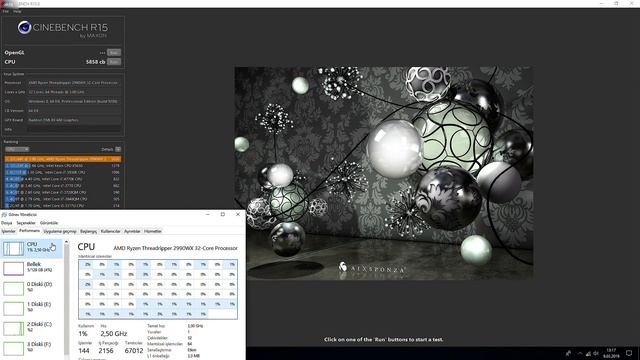Click the 67012 handles value
640x360 pixels.
134,351
